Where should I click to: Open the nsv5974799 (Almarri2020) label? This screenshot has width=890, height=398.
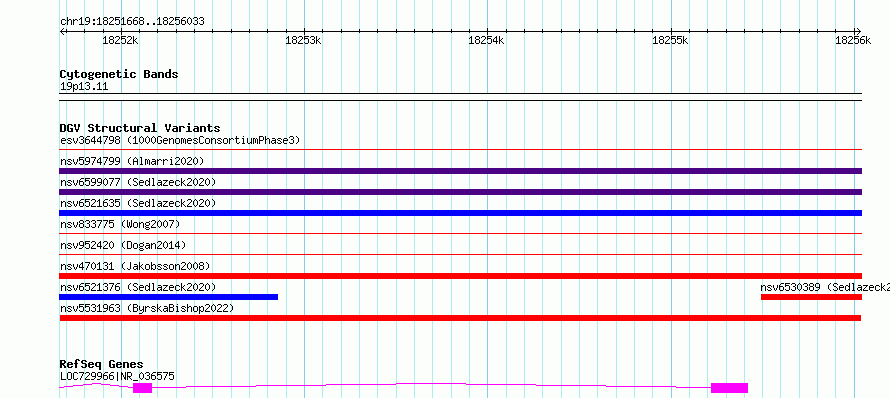pos(132,161)
